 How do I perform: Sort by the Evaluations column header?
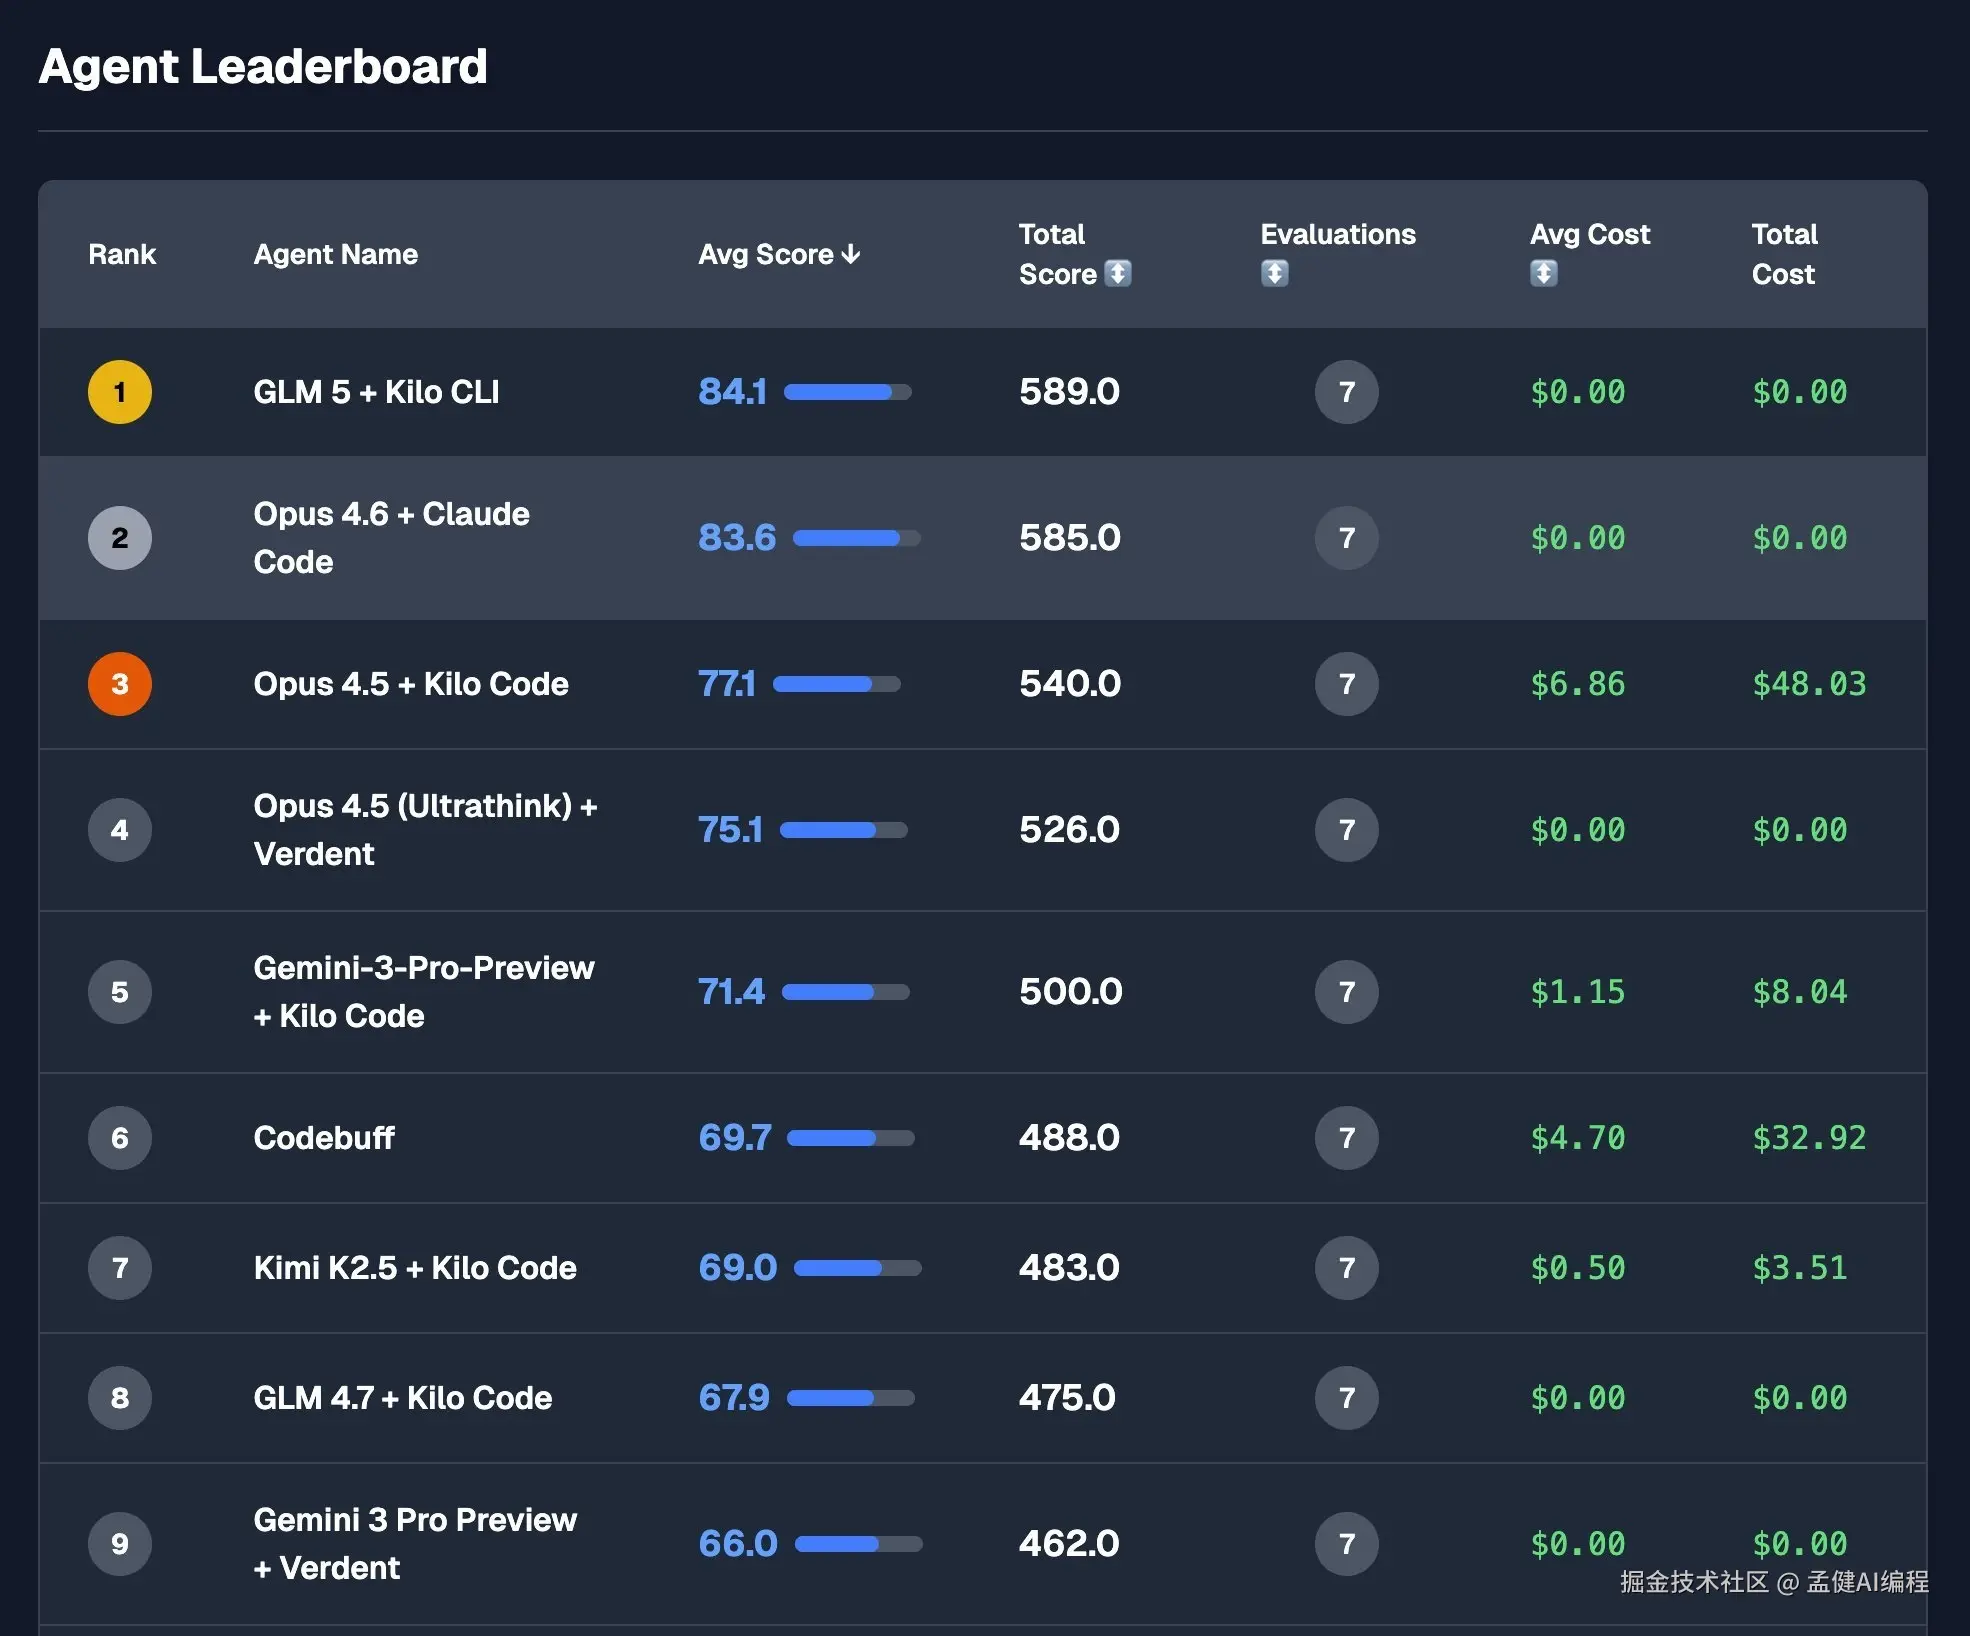[1337, 235]
